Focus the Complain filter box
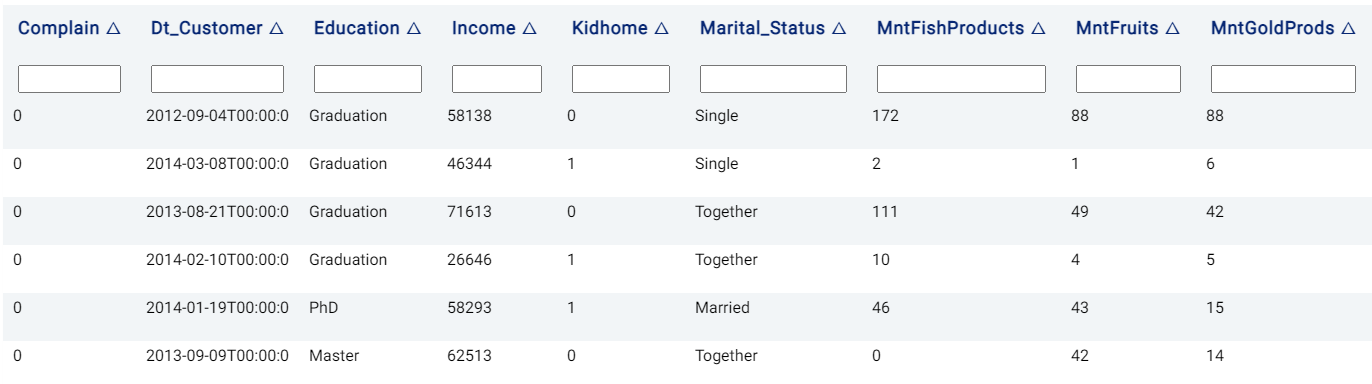 point(70,79)
